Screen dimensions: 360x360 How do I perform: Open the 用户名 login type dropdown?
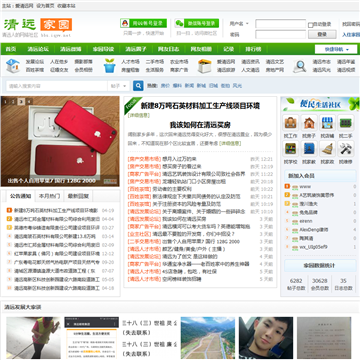(x=239, y=24)
